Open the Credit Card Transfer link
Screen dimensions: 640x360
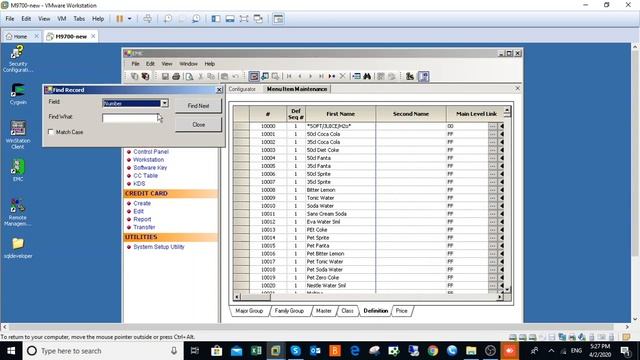[x=144, y=227]
